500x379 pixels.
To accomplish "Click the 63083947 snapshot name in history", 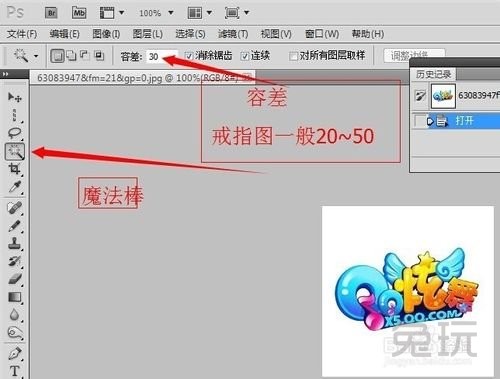I will pos(479,95).
